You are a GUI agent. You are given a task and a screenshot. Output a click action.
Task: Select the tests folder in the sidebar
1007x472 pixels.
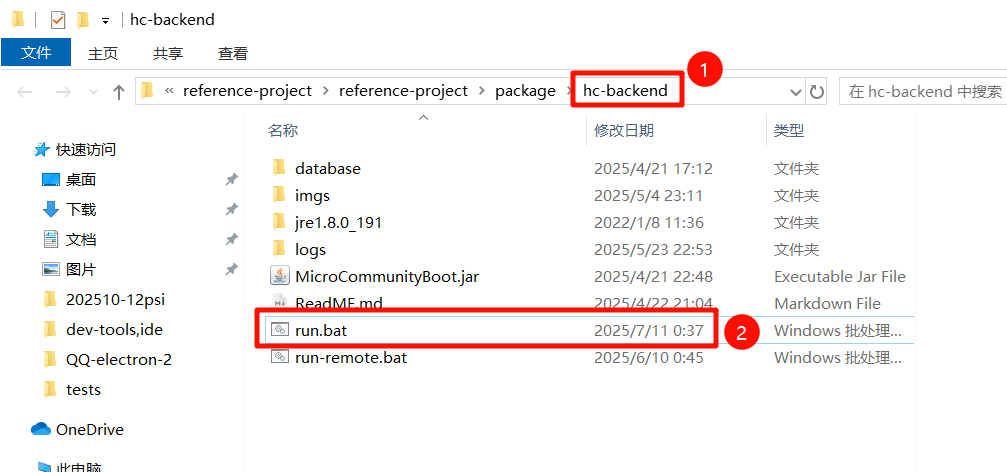[x=83, y=389]
